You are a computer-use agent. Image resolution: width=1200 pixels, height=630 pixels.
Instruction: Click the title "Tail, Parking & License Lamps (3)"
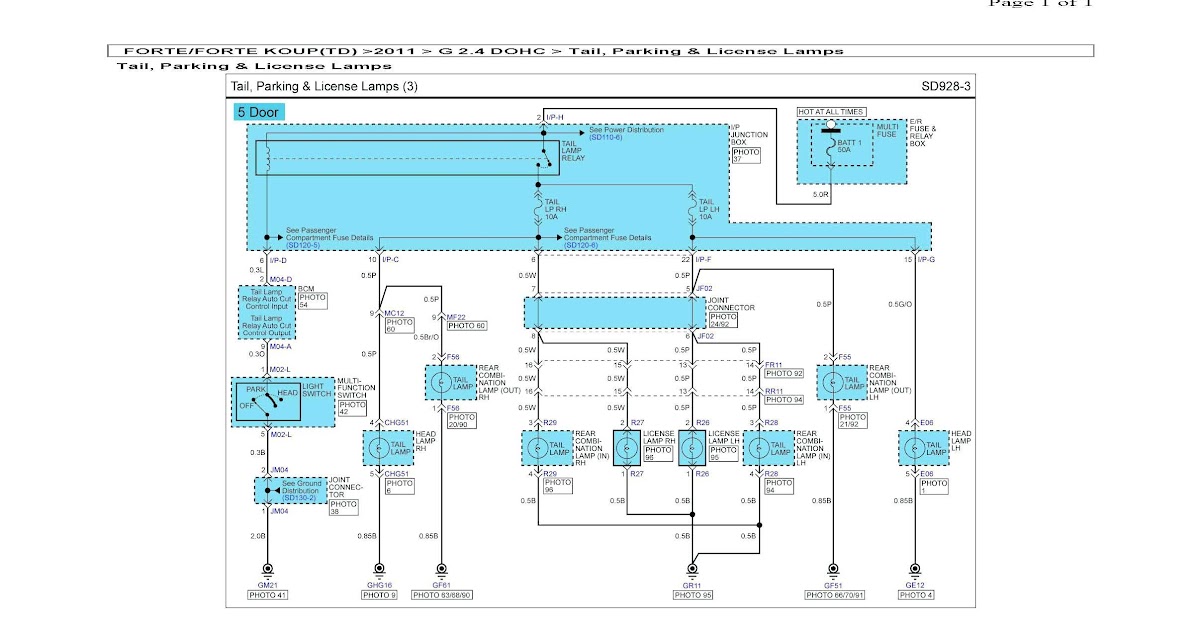pyautogui.click(x=324, y=87)
